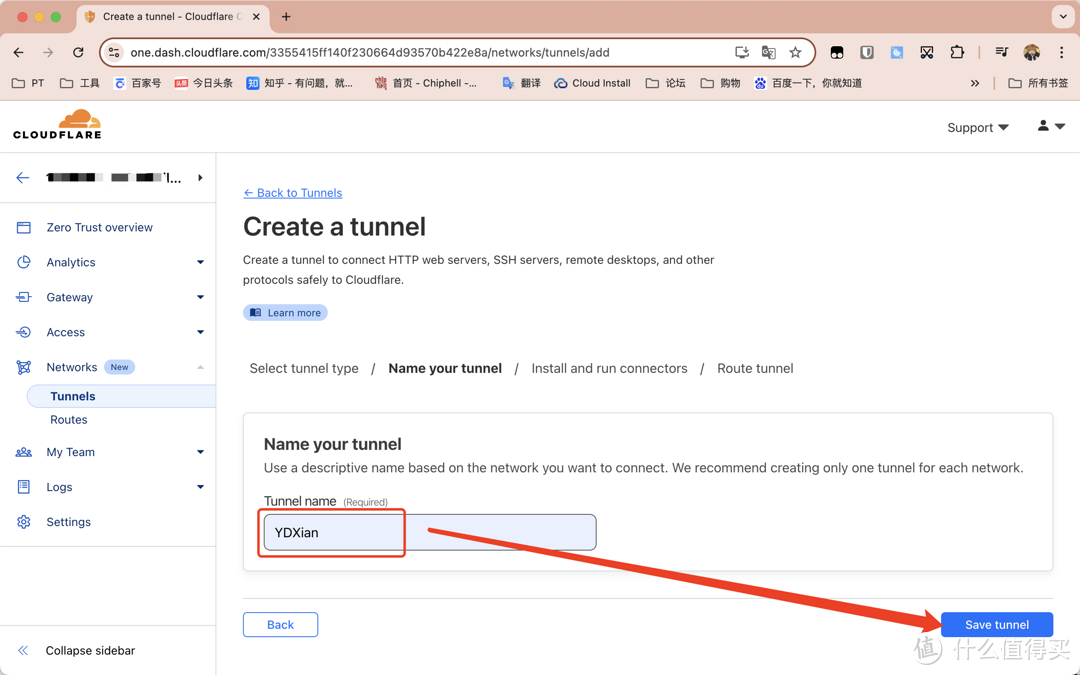Click the Cloudflare logo

(57, 125)
